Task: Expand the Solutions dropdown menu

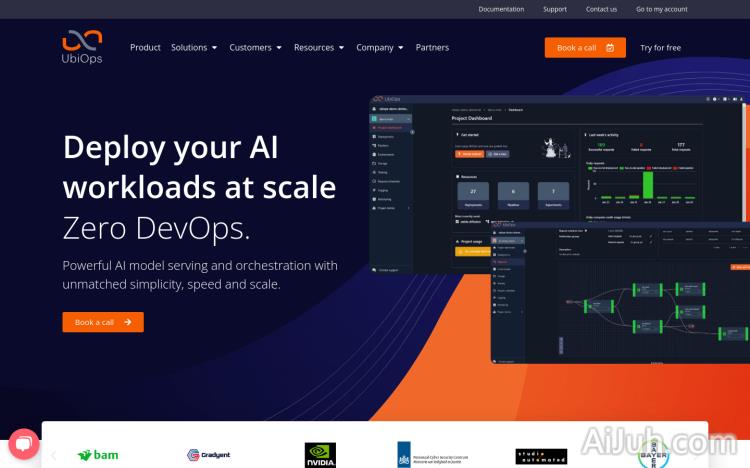Action: (194, 47)
